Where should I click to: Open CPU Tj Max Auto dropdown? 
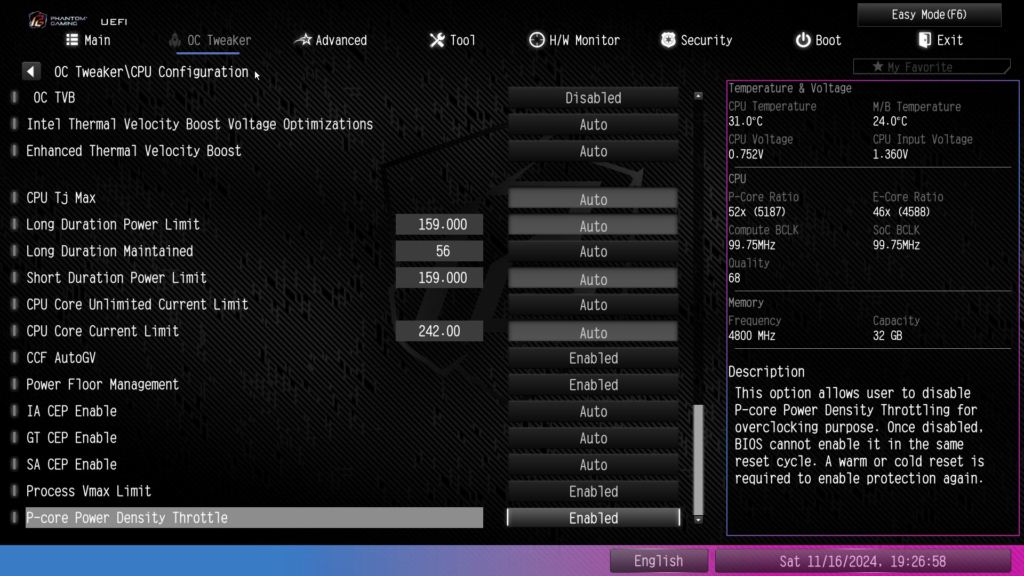tap(593, 199)
